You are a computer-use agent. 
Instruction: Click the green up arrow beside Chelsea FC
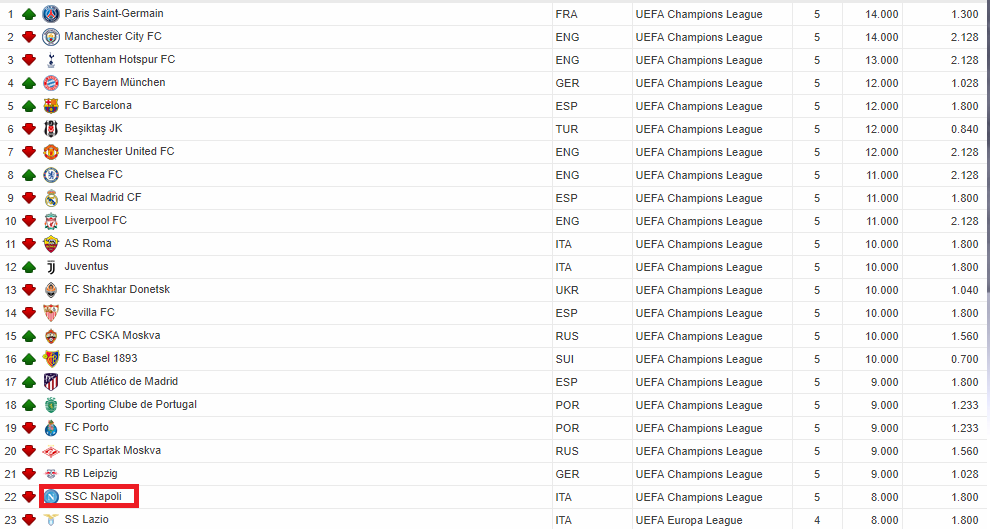[x=29, y=175]
